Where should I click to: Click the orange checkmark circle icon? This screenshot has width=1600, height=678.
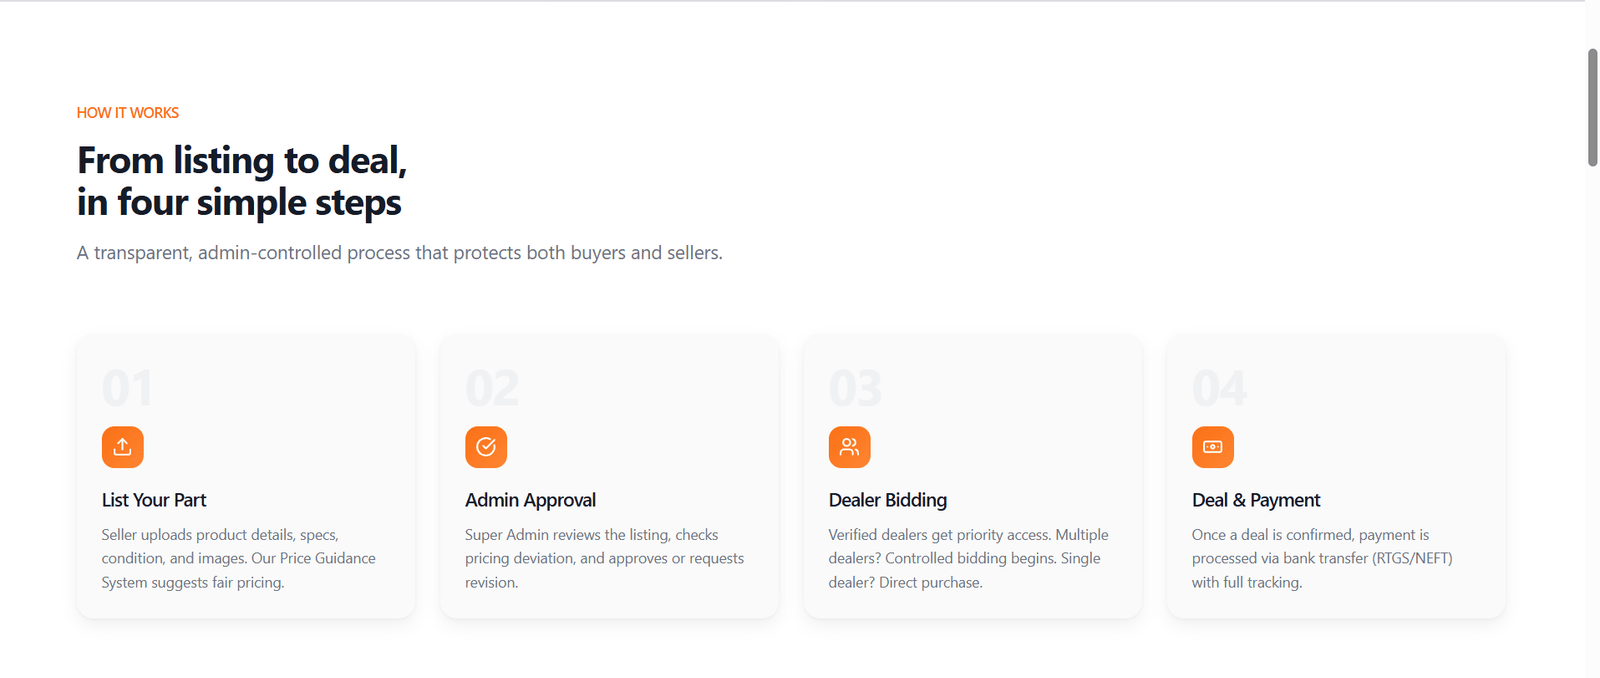click(486, 447)
